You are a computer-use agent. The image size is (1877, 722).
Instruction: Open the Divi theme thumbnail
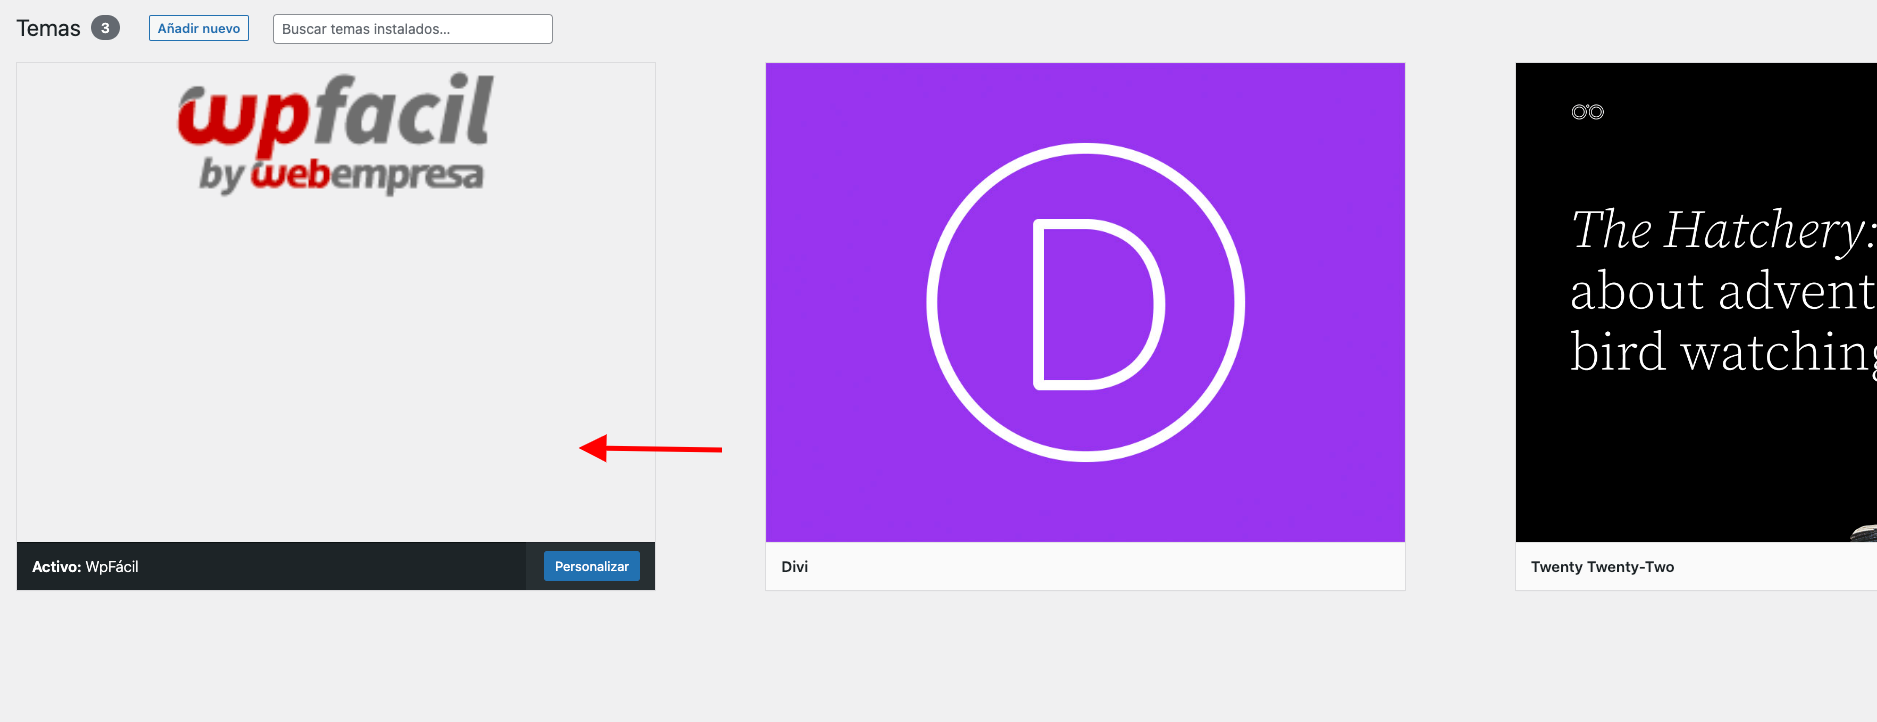(x=1085, y=302)
